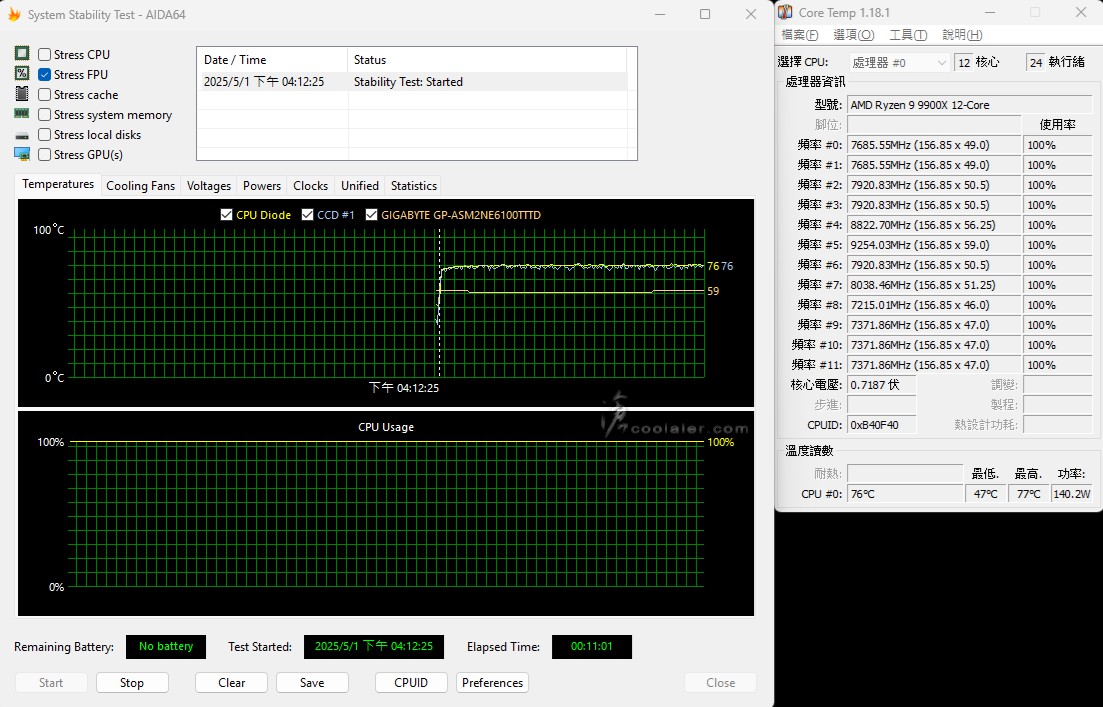Click the Core Temp app icon in title bar
The height and width of the screenshot is (707, 1103).
pos(786,13)
